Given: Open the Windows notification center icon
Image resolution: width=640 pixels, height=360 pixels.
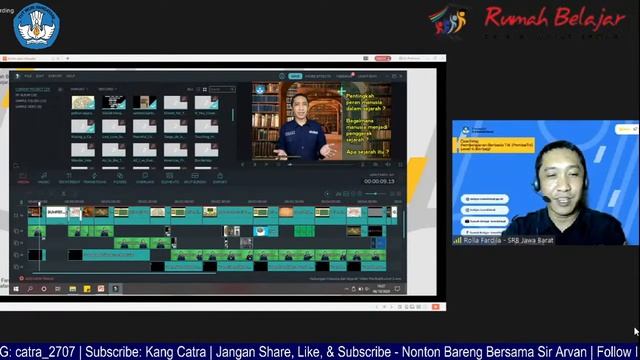Looking at the screenshot, I should pos(397,289).
